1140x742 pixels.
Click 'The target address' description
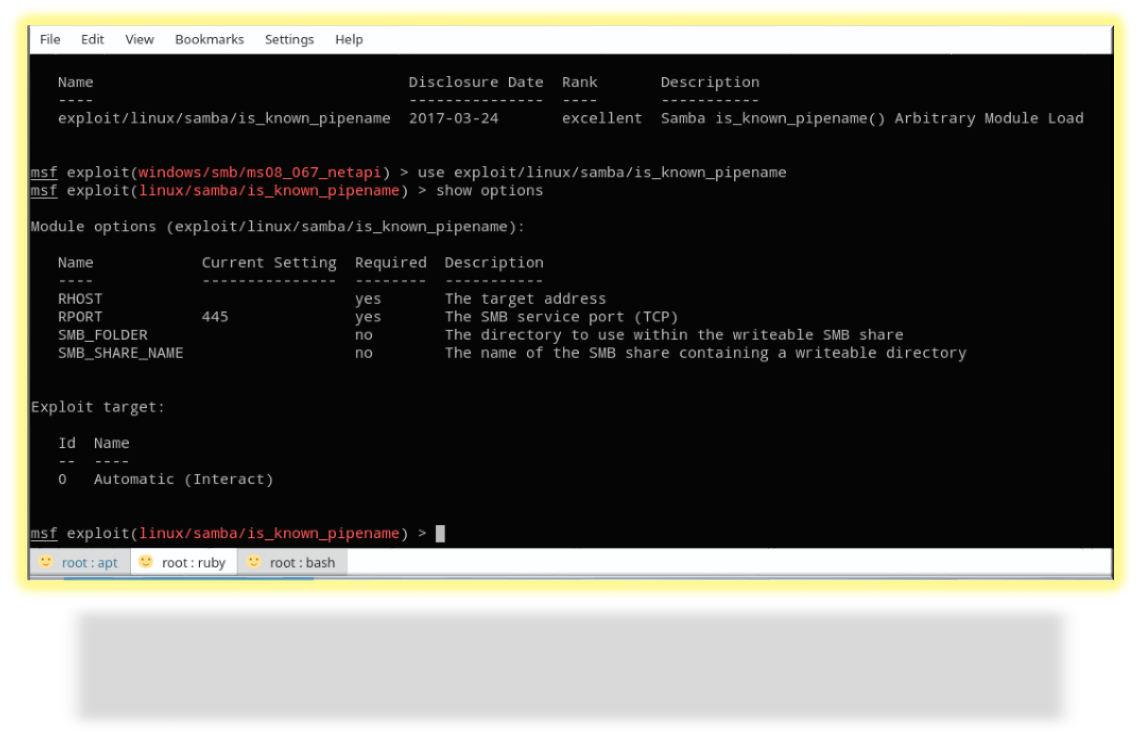(525, 299)
